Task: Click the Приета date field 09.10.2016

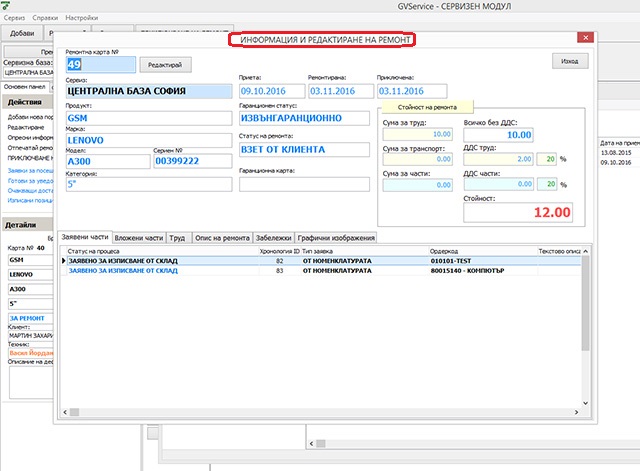Action: point(272,91)
